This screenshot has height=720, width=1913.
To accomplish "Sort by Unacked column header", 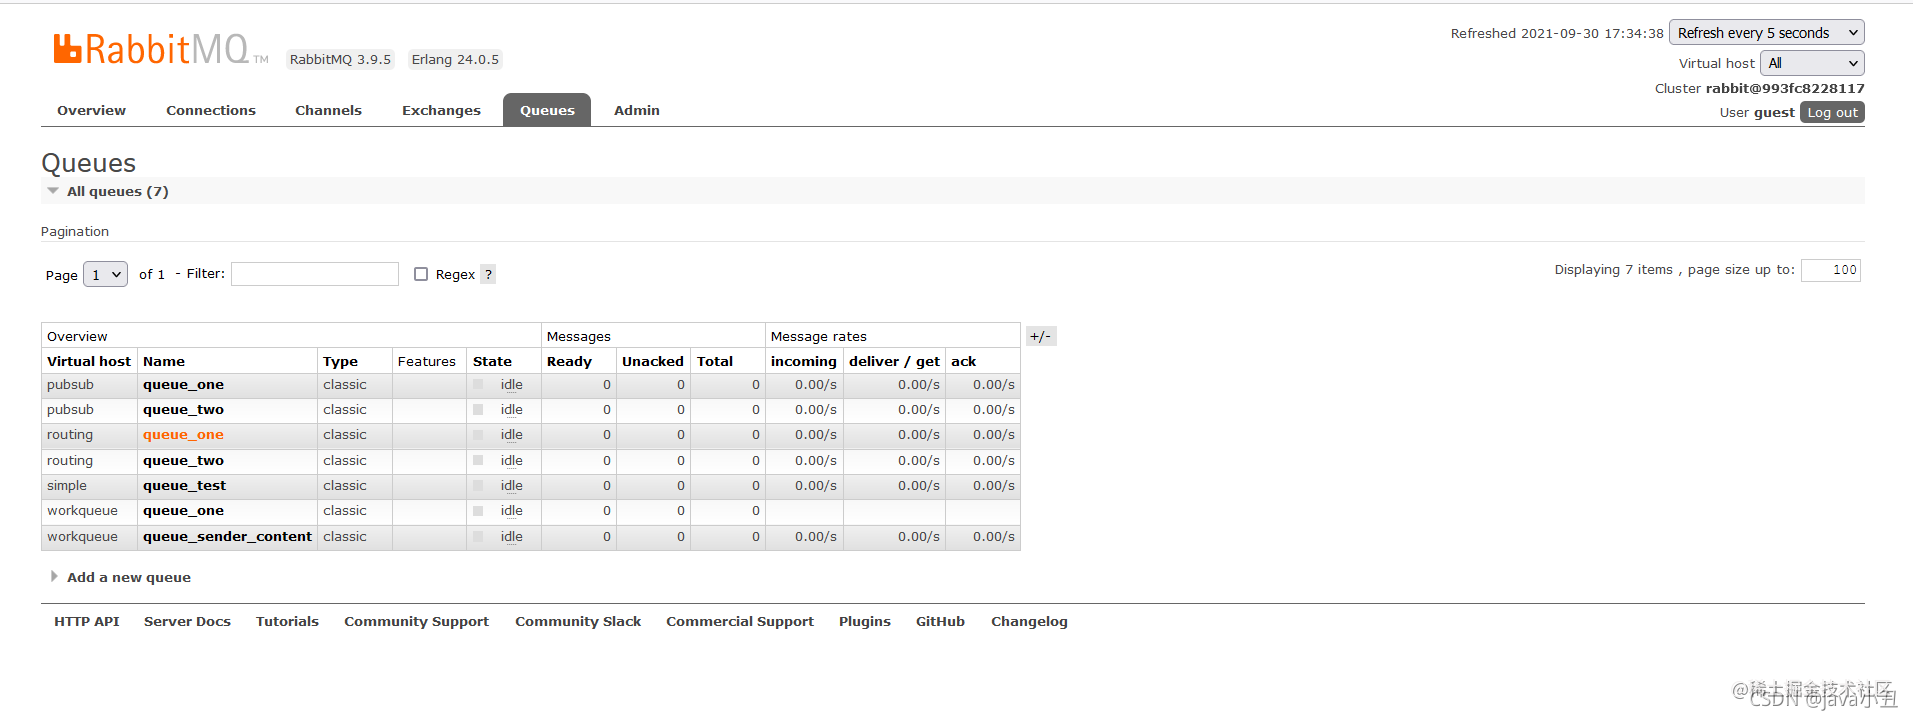I will [652, 361].
